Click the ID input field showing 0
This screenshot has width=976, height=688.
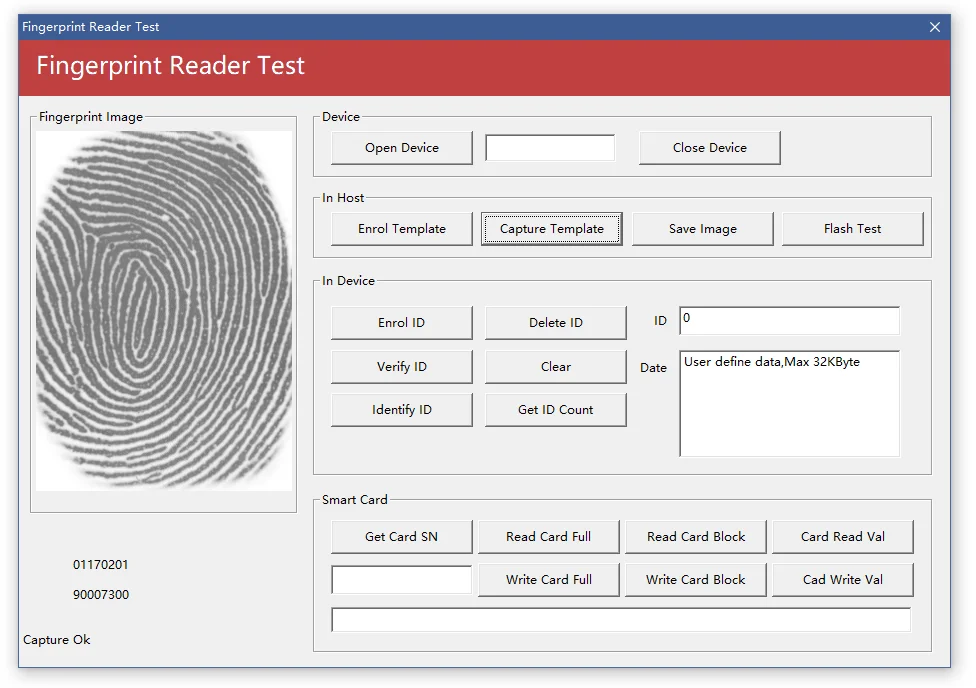[788, 320]
